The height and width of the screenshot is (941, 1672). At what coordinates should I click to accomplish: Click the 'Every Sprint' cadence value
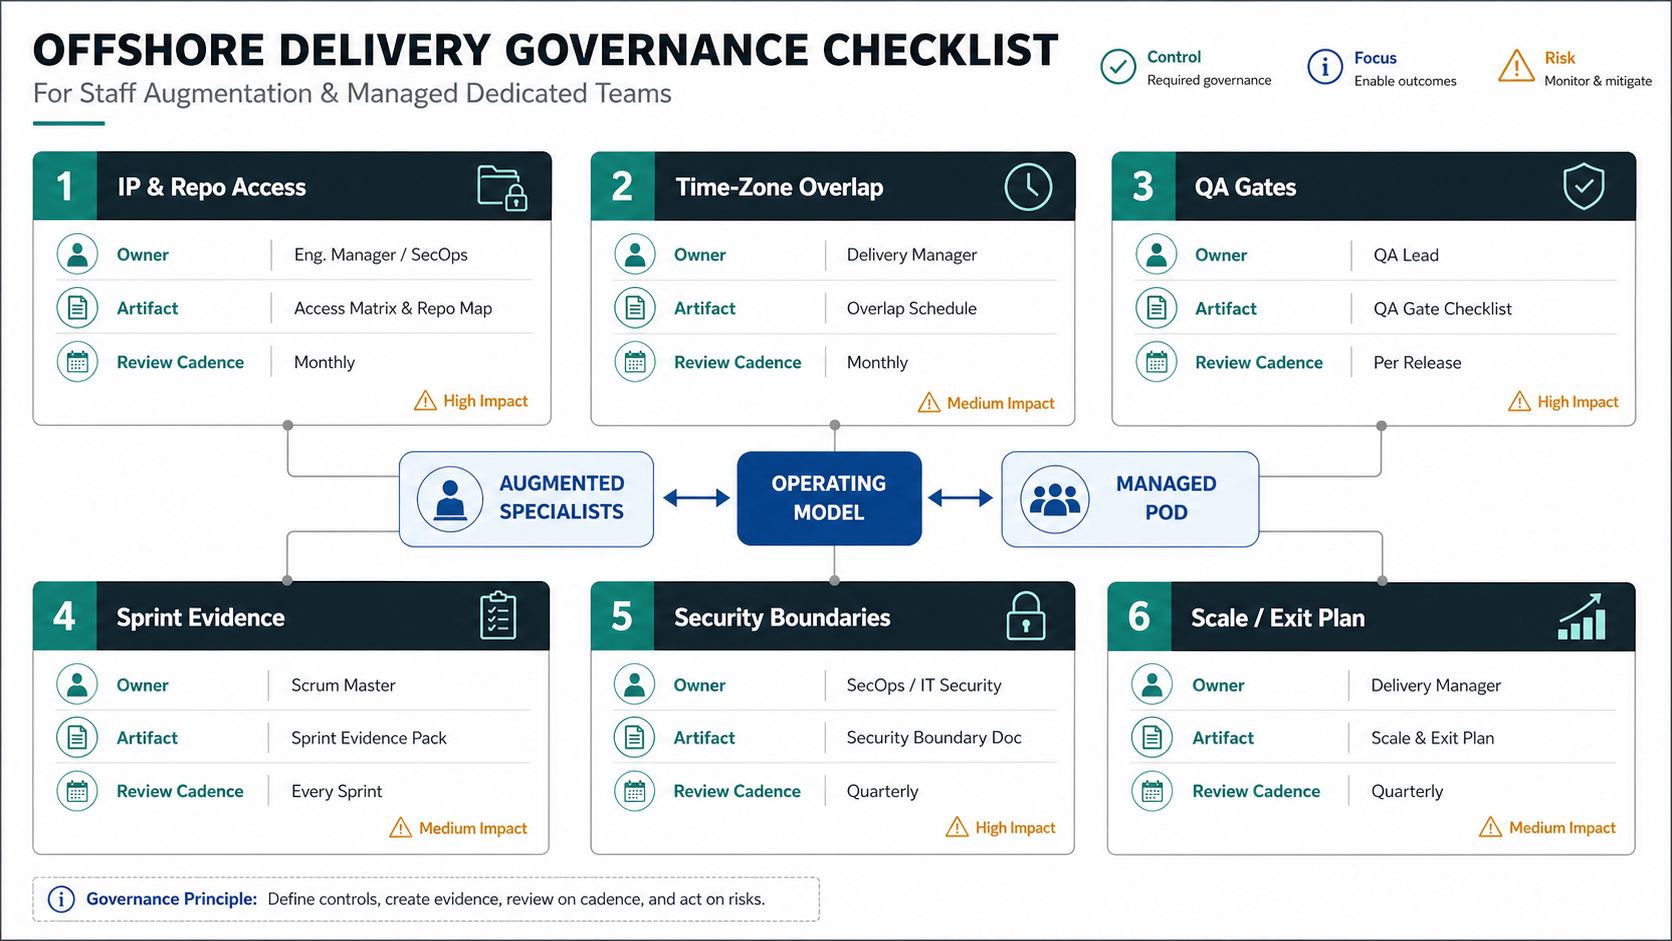coord(336,791)
